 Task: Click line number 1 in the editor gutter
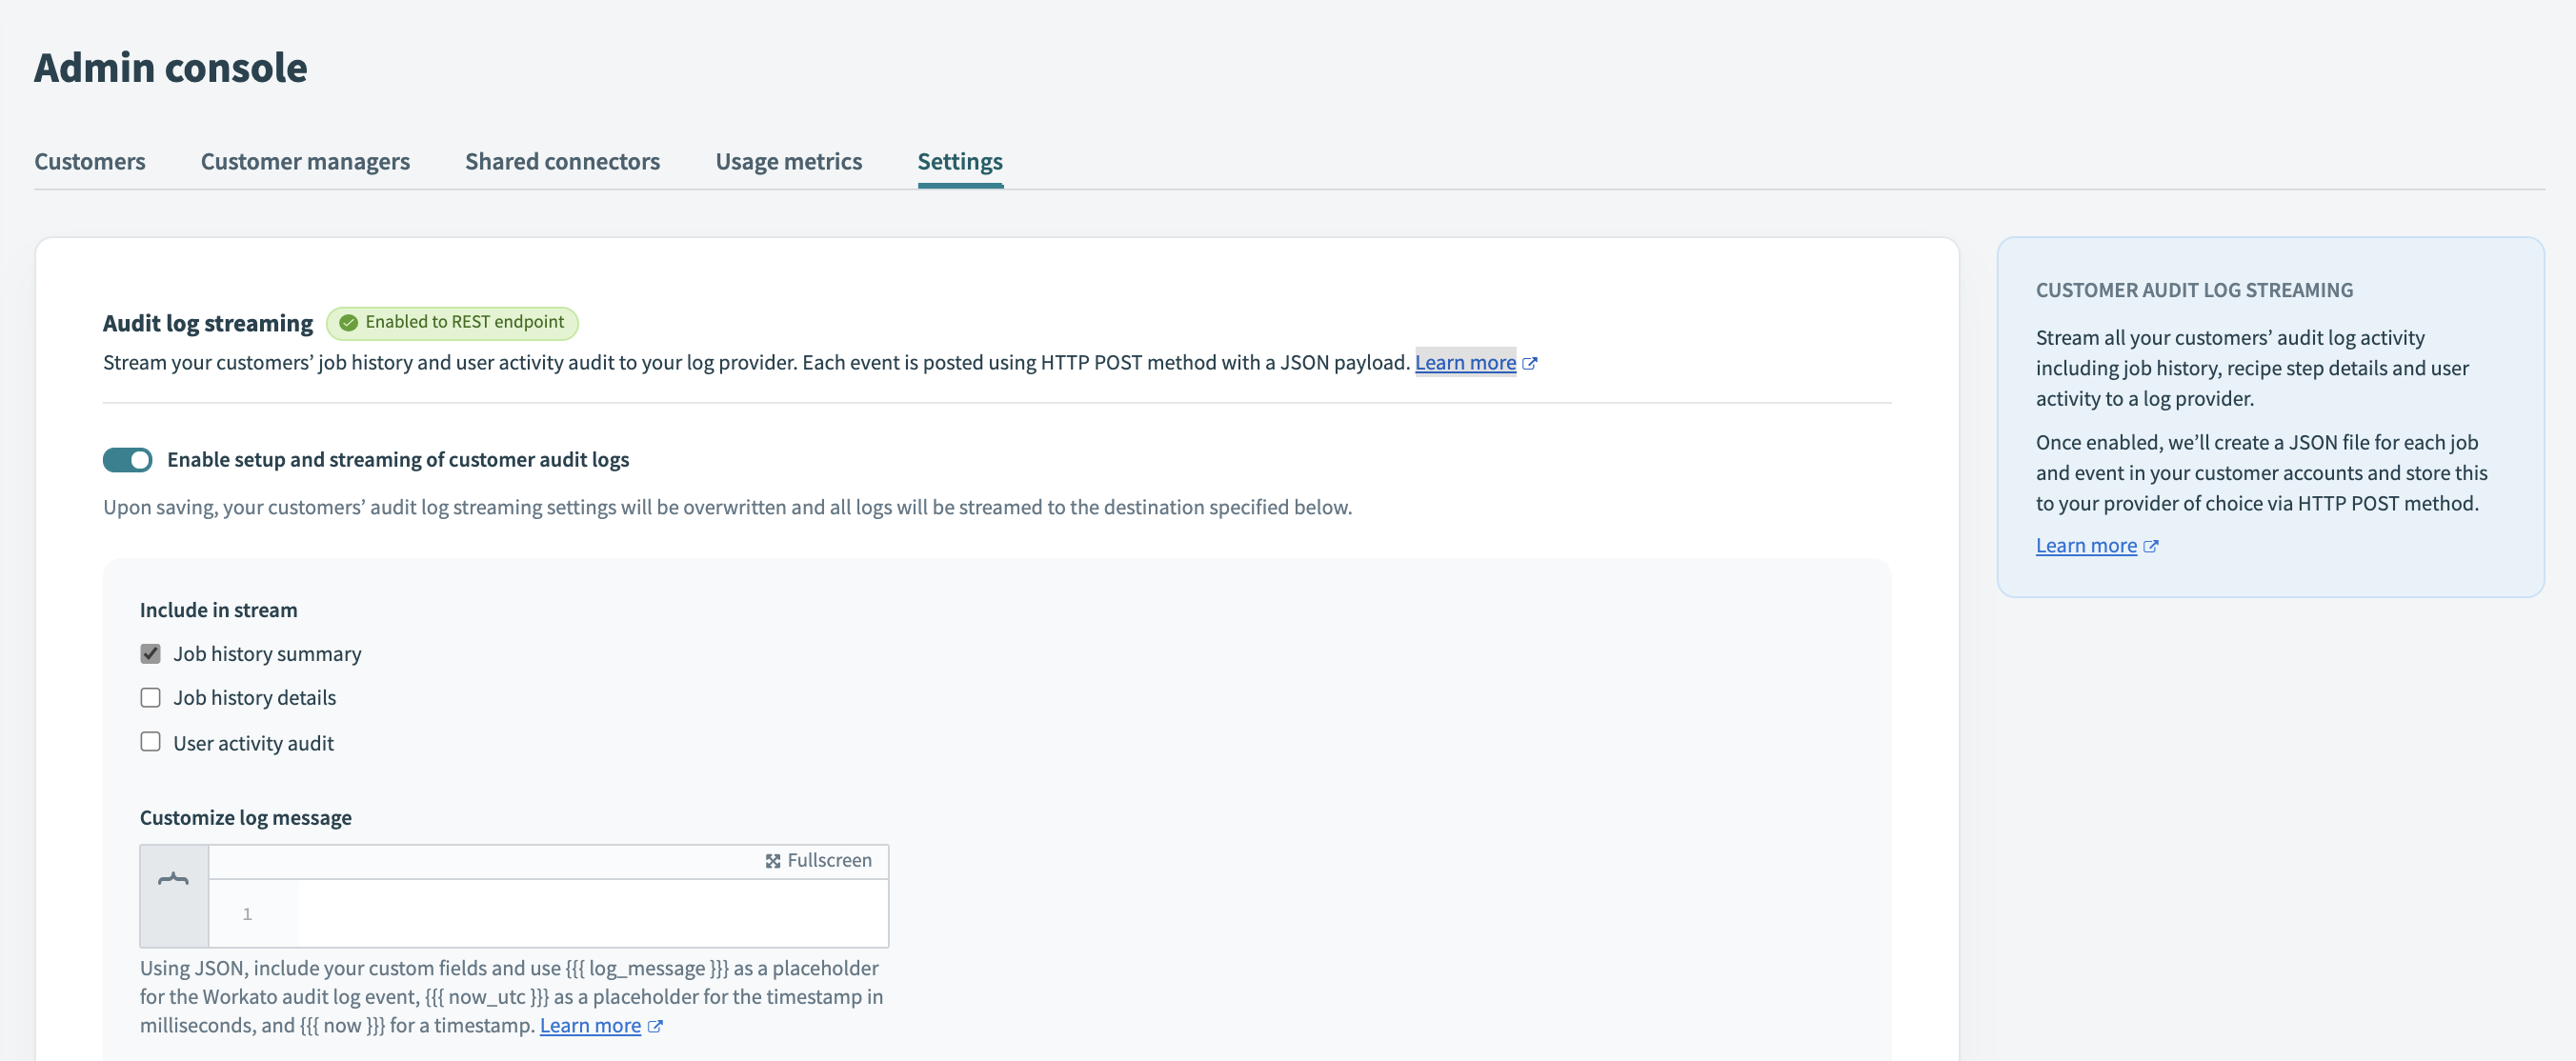click(247, 913)
